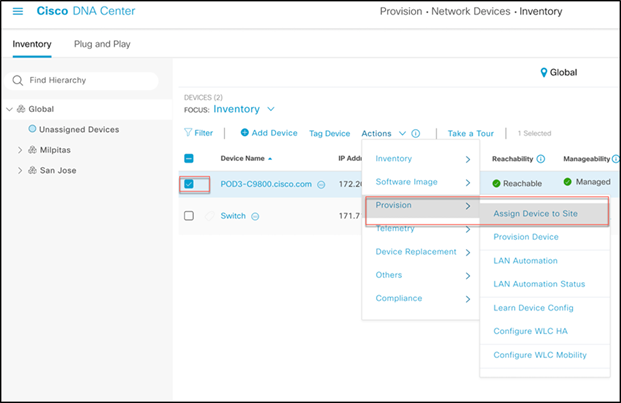Click the Manageability column header
The image size is (621, 403).
coord(587,159)
